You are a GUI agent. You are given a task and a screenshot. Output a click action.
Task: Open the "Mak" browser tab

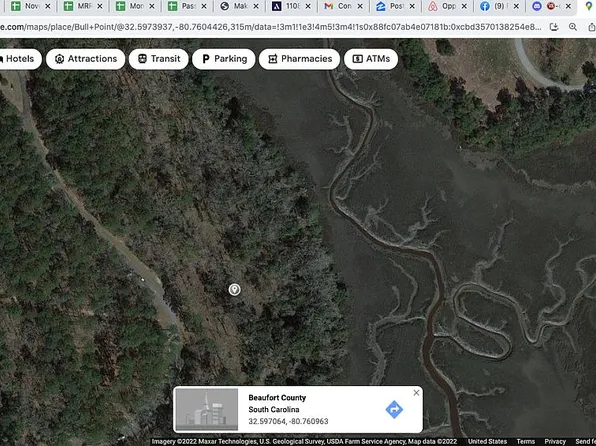pos(239,6)
